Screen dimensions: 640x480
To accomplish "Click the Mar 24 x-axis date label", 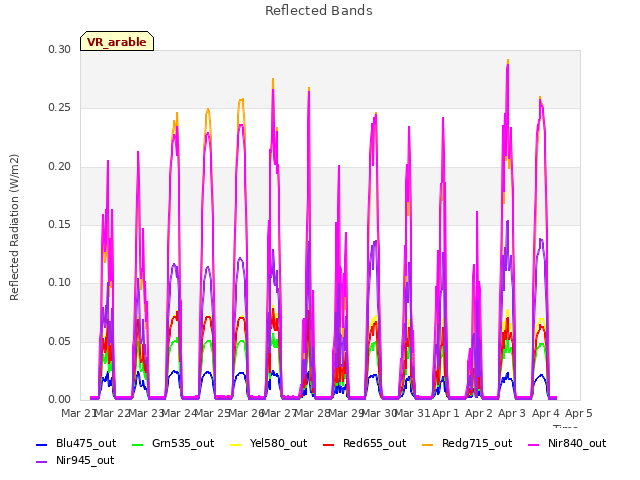I will [179, 413].
